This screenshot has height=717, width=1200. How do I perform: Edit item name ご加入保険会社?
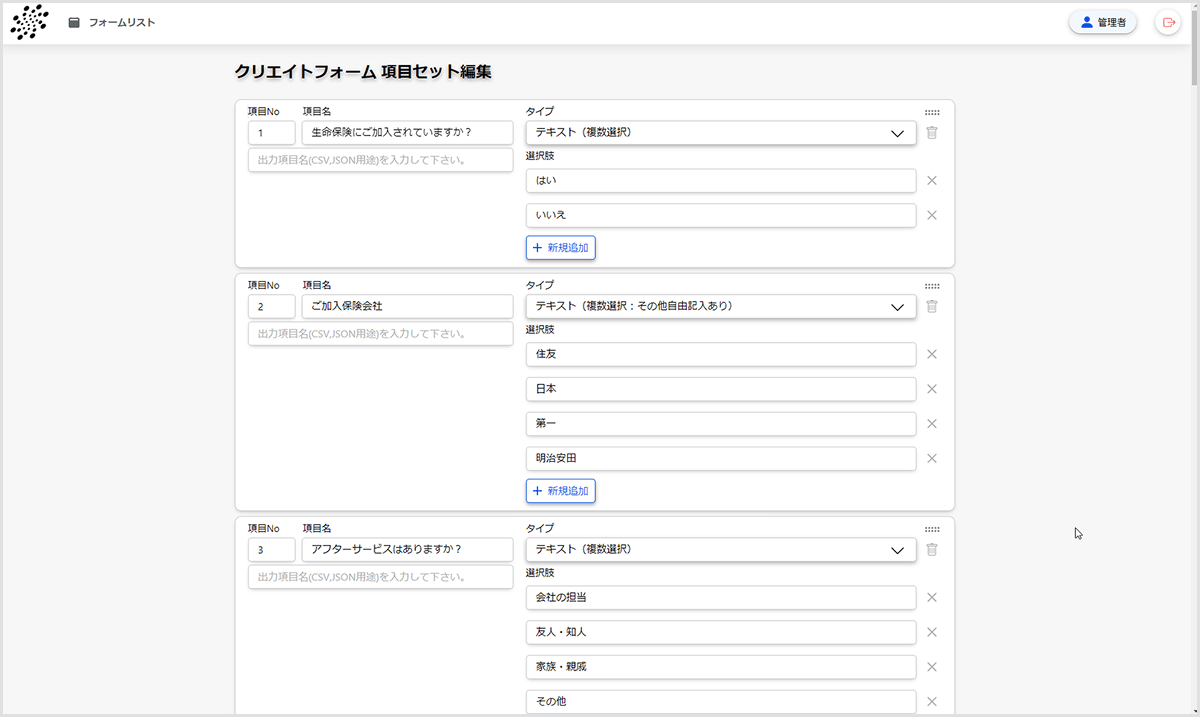(407, 306)
